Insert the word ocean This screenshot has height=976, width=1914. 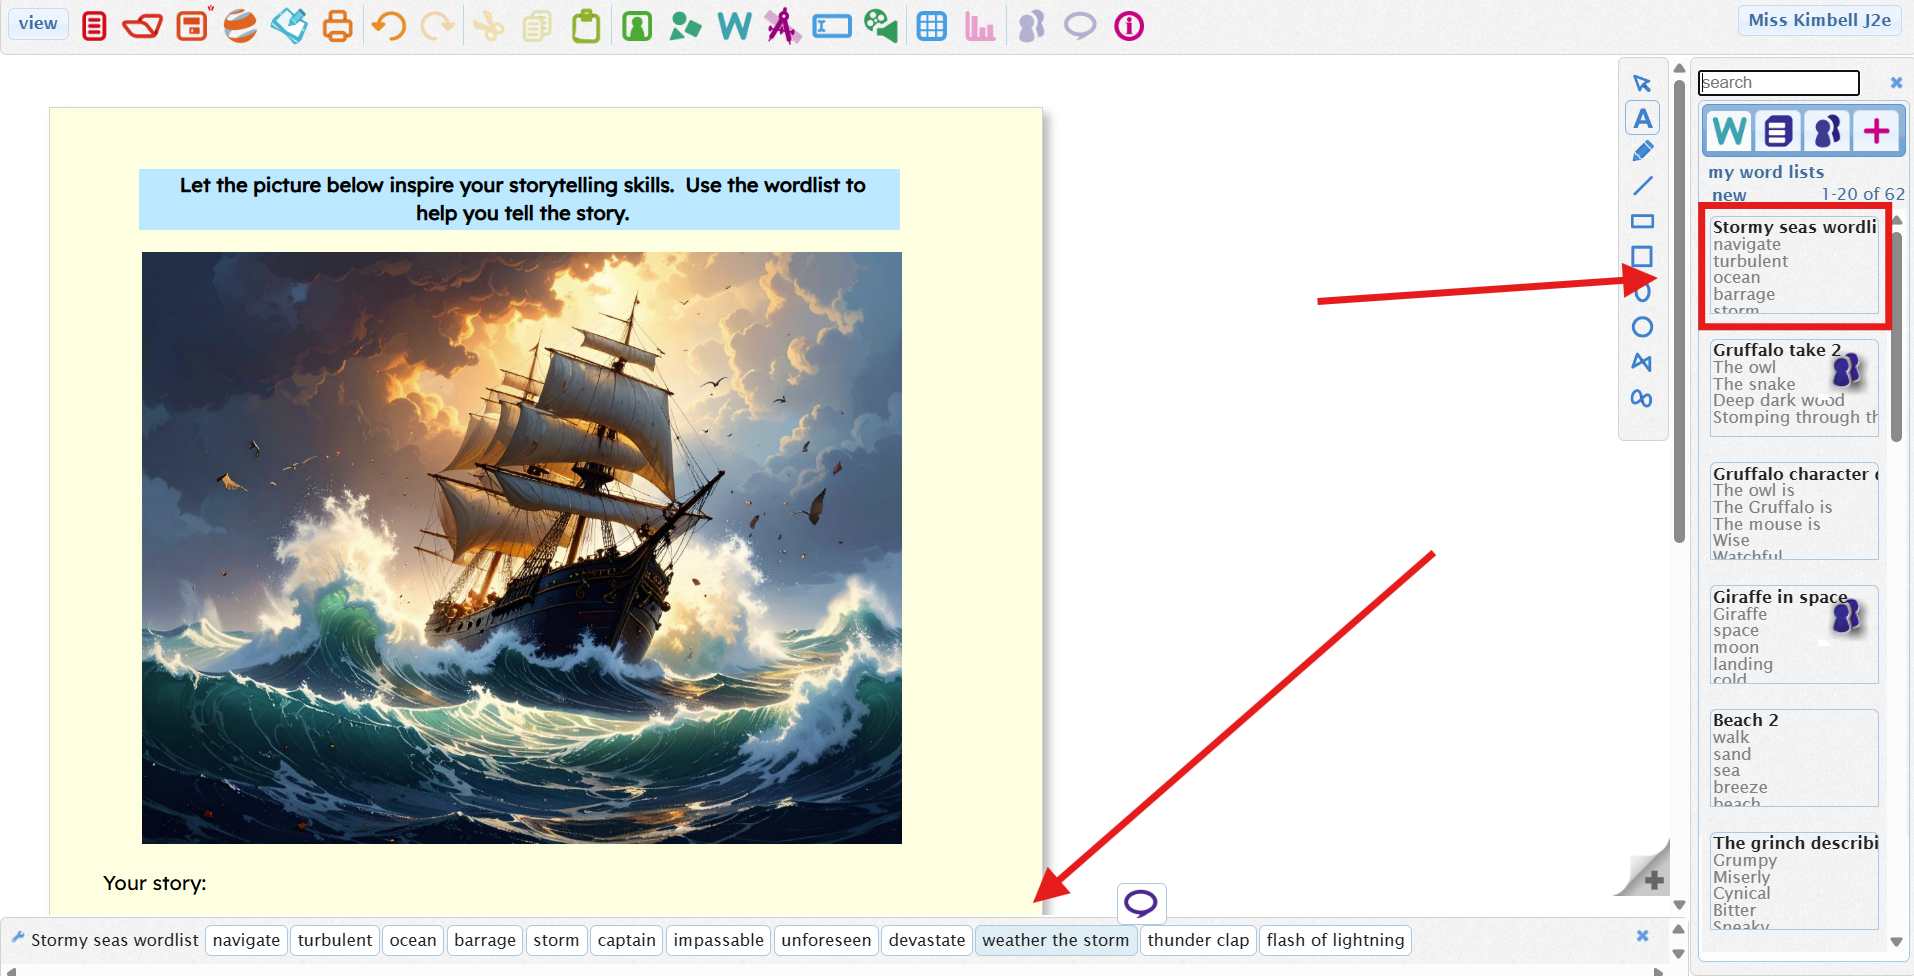413,940
